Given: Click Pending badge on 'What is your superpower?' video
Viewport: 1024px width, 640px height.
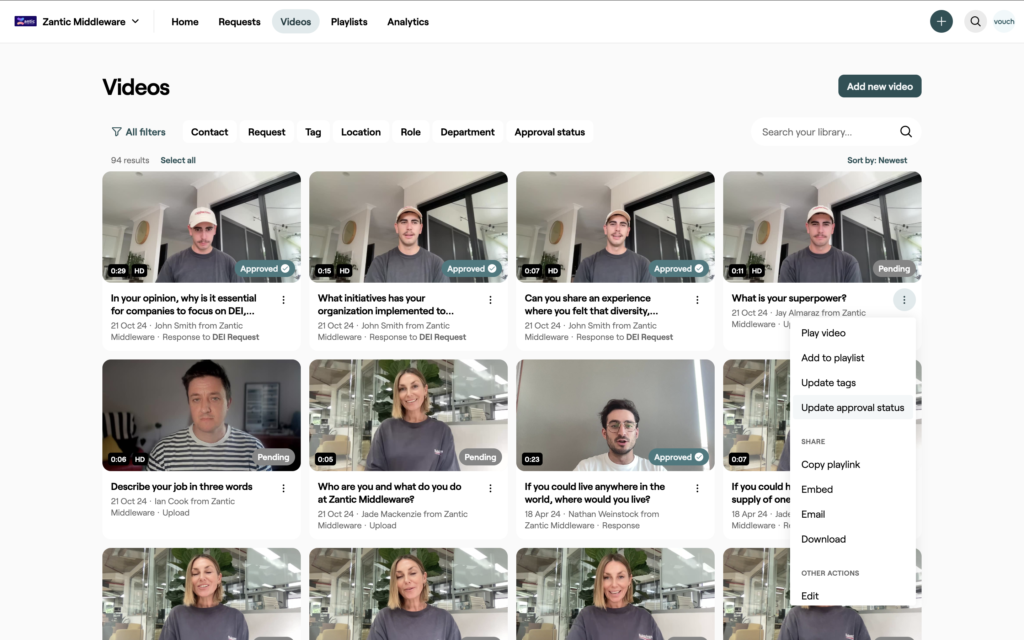Looking at the screenshot, I should pos(894,268).
